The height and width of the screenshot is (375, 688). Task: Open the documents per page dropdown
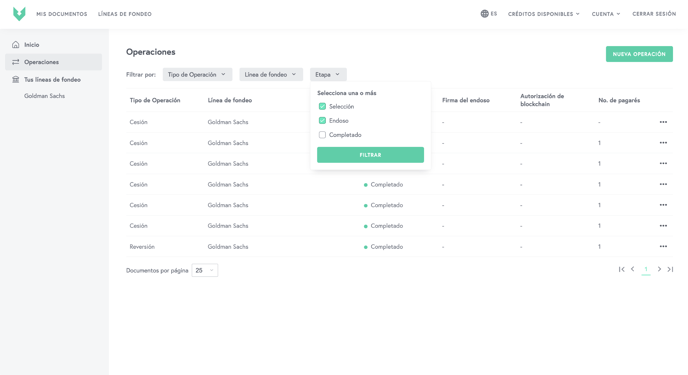(204, 270)
